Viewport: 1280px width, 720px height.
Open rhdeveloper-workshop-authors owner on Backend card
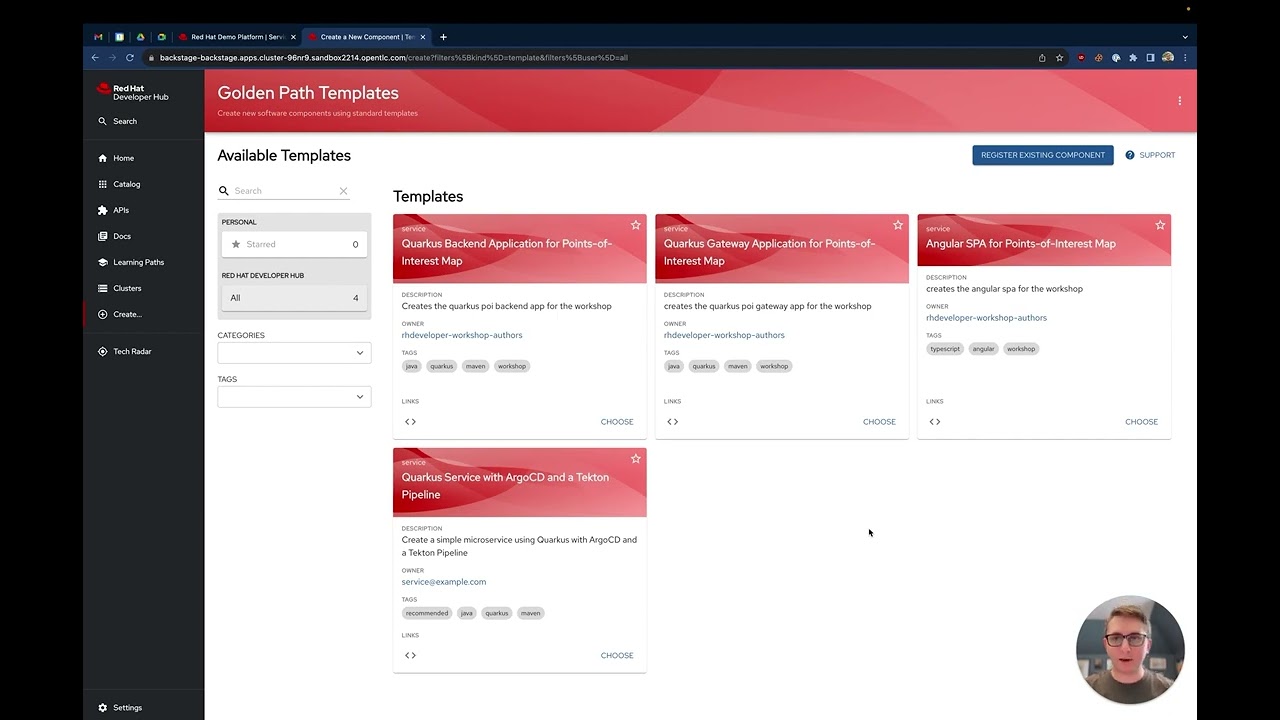tap(462, 335)
